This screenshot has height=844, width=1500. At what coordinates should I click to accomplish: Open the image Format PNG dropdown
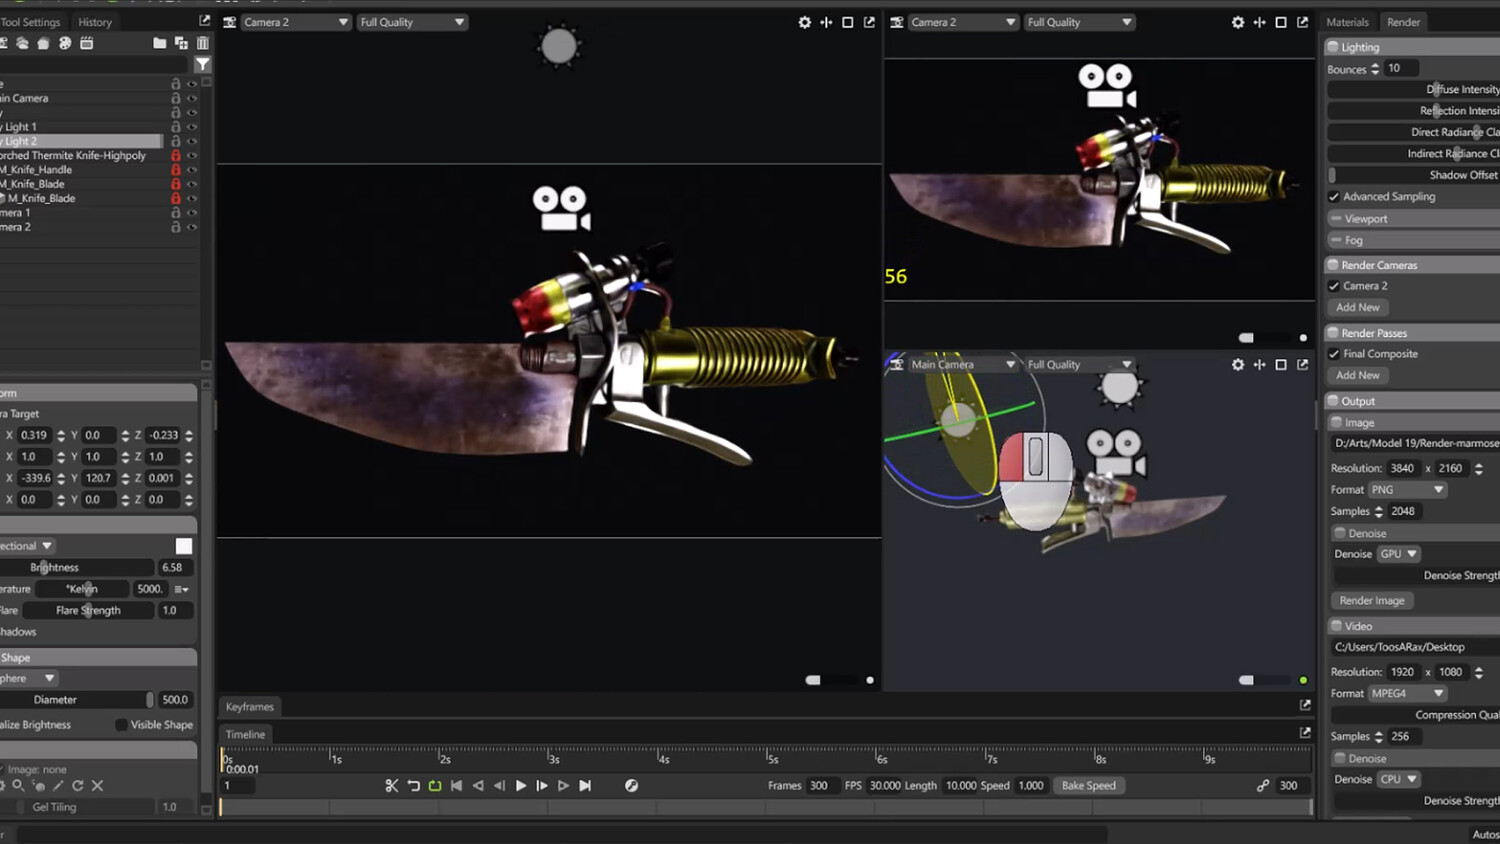coord(1408,490)
